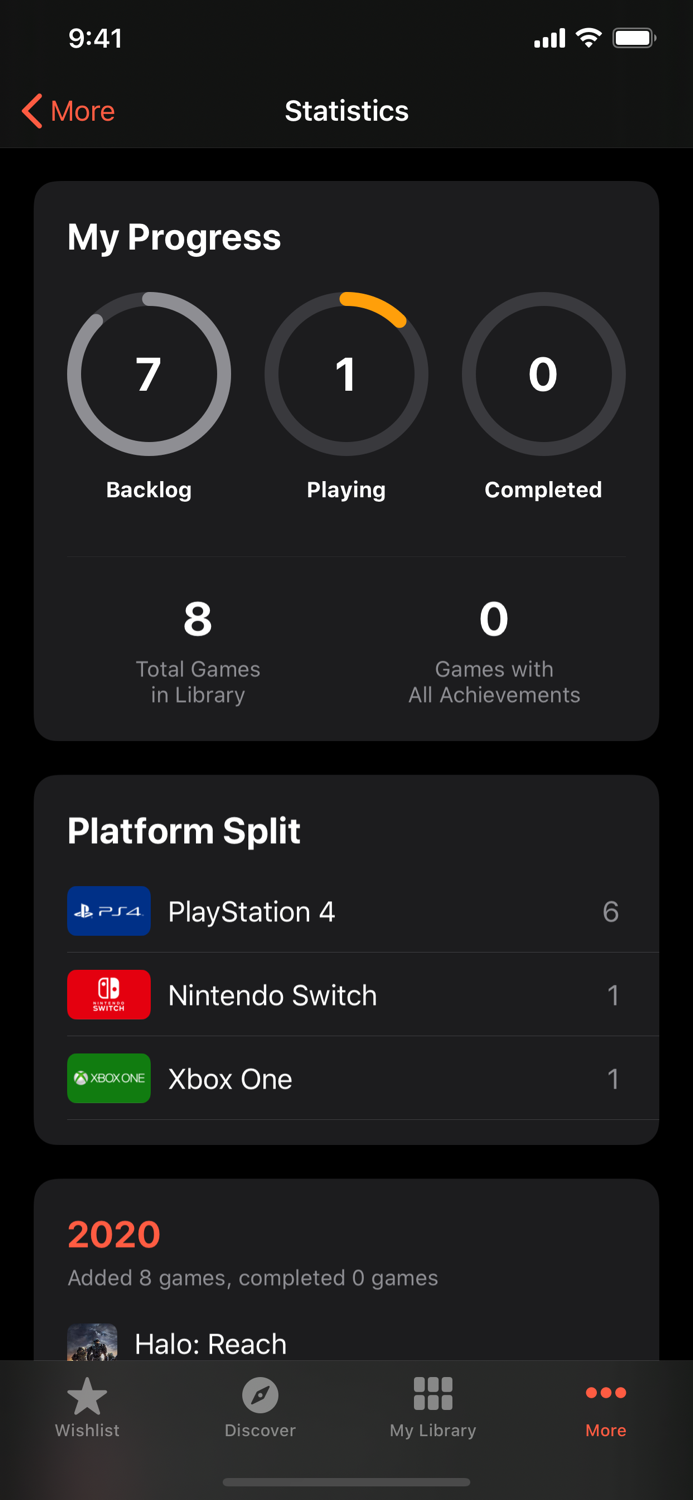Tap the Backlog count circle
This screenshot has width=693, height=1500.
pos(148,374)
